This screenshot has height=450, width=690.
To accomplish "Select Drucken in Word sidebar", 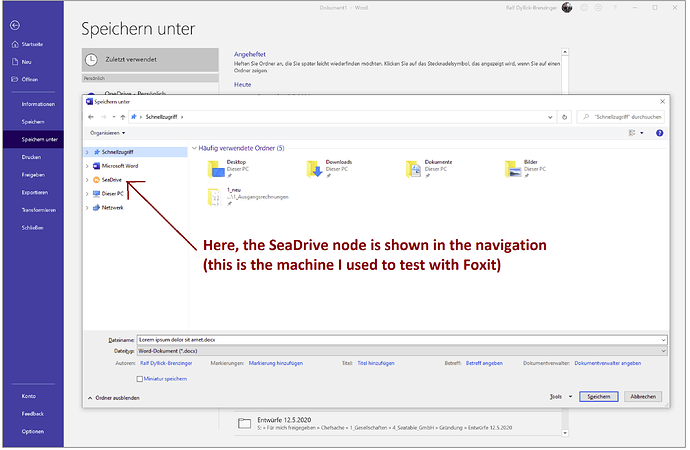I will (31, 157).
